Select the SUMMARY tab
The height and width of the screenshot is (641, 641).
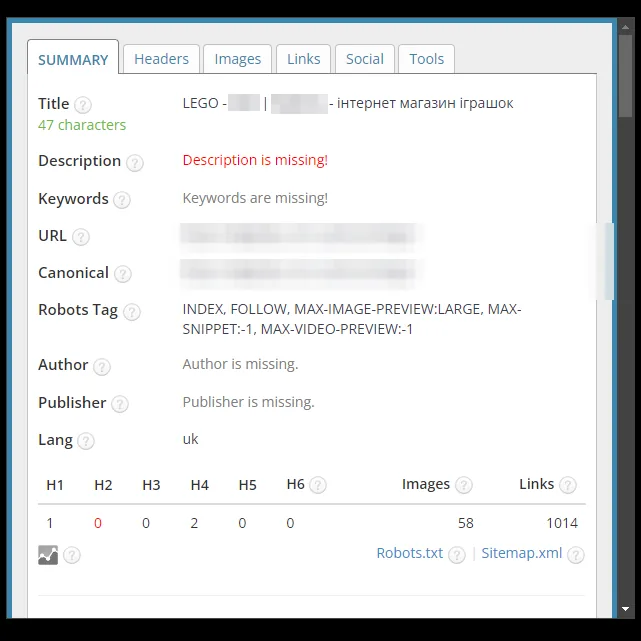tap(73, 59)
